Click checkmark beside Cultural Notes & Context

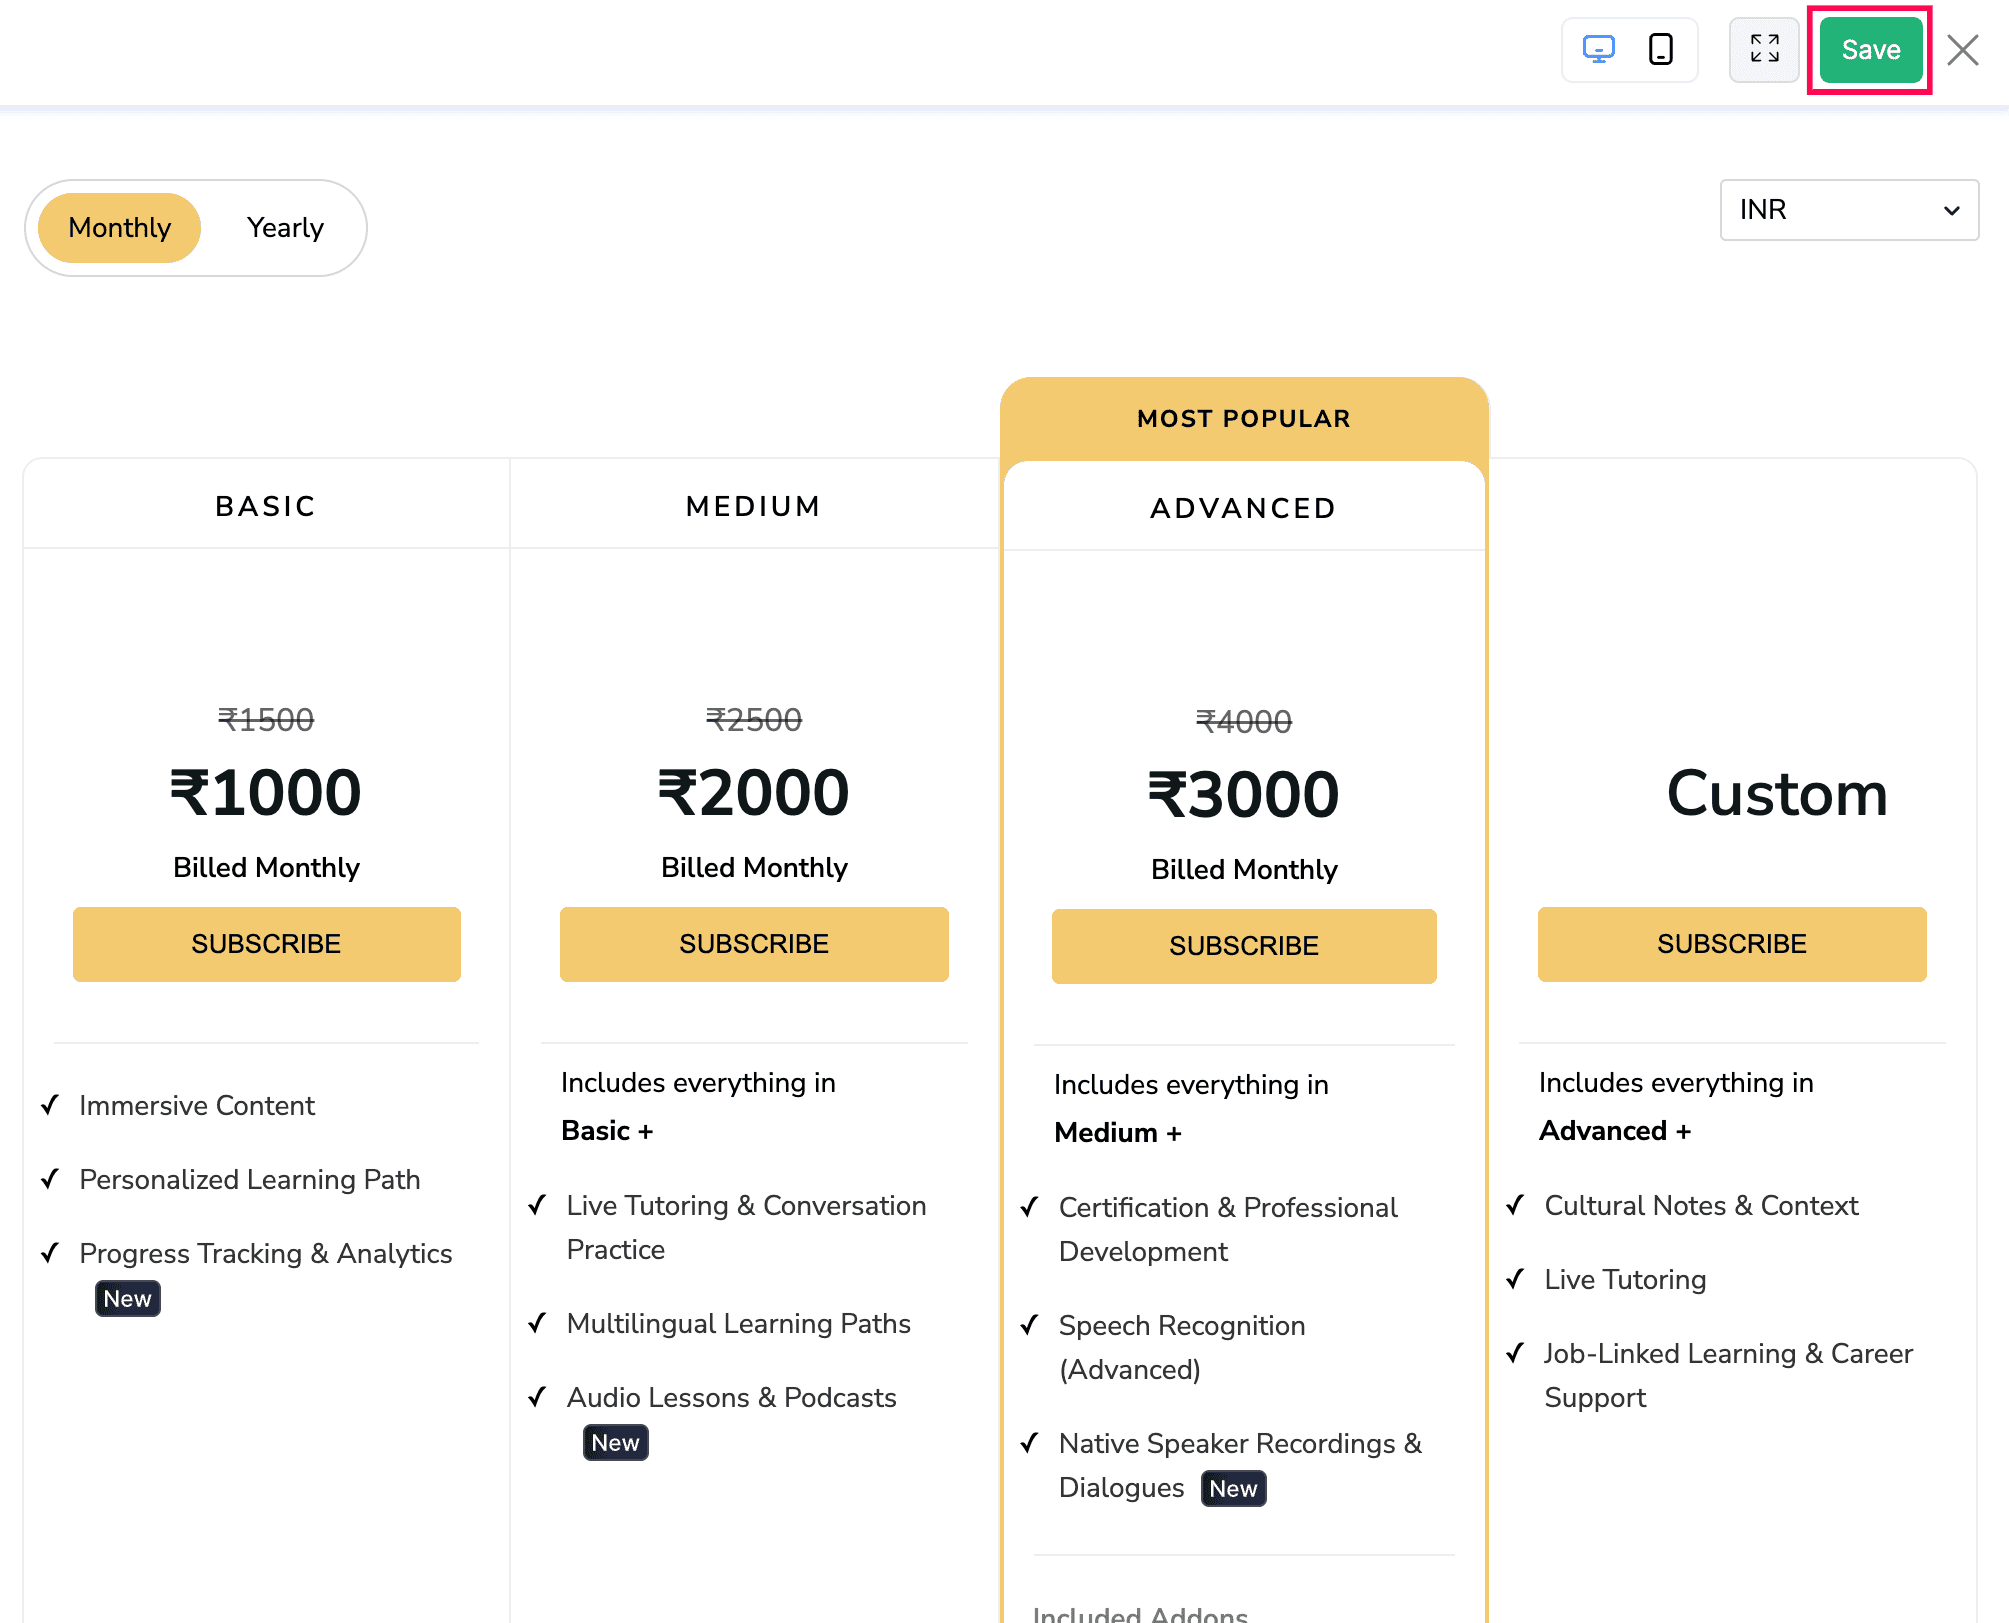1516,1205
